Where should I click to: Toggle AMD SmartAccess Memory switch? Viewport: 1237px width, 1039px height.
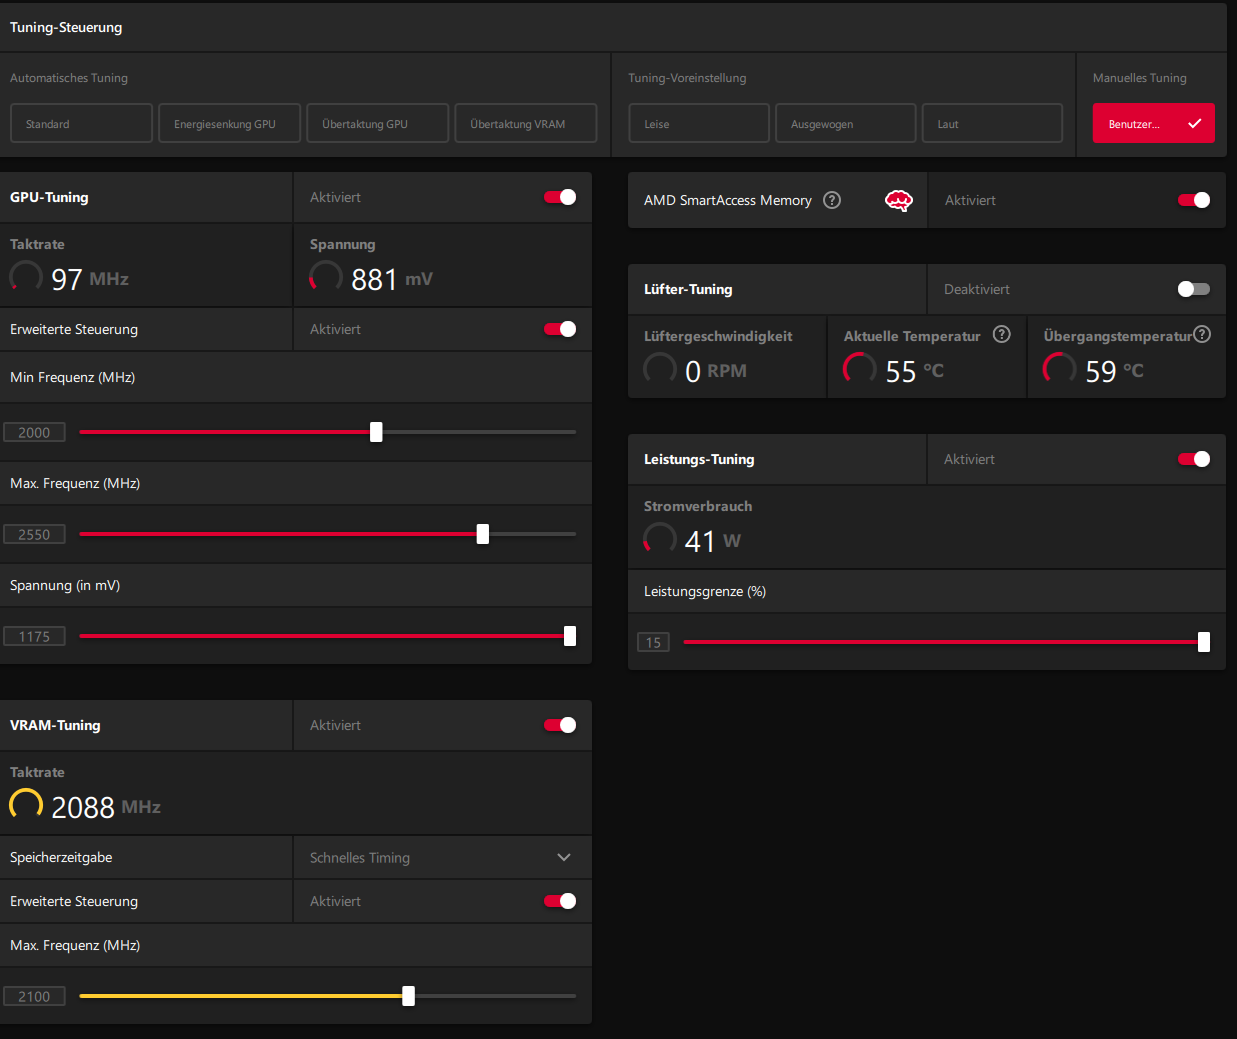[1194, 200]
